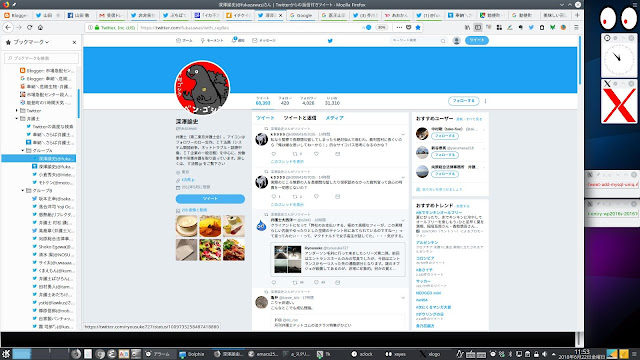Toggle the blue bookmark star icon
This screenshot has width=640, height=360.
click(418, 27)
